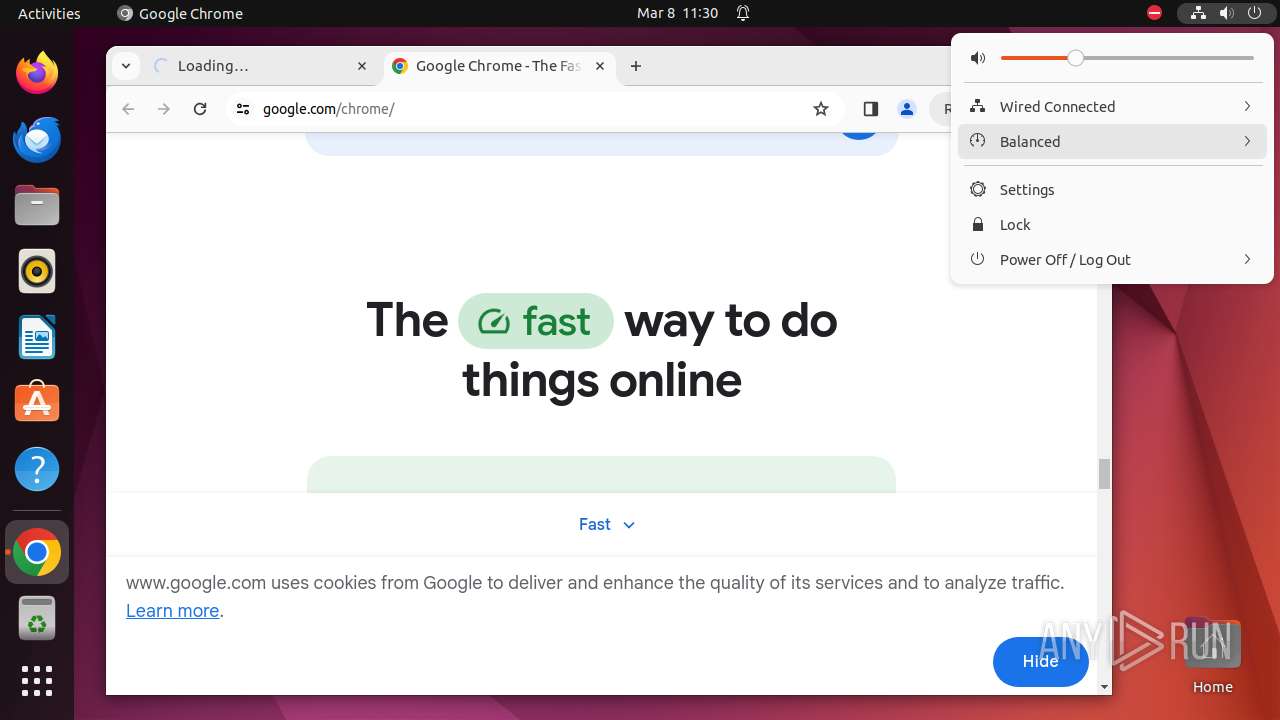Open the tab search dropdown arrow
The height and width of the screenshot is (720, 1280).
click(125, 66)
